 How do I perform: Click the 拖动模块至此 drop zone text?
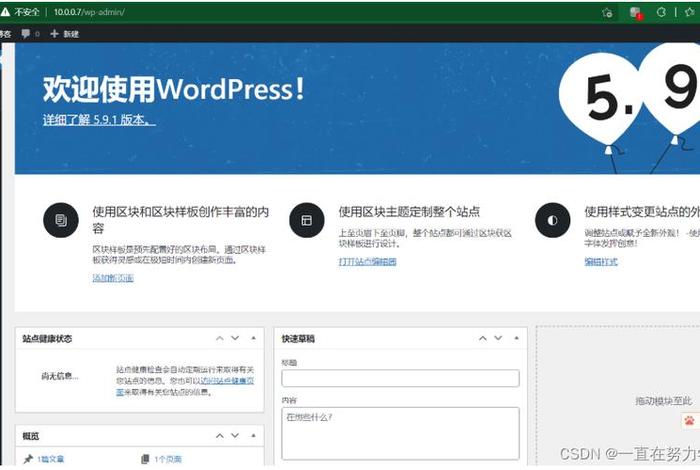(664, 401)
